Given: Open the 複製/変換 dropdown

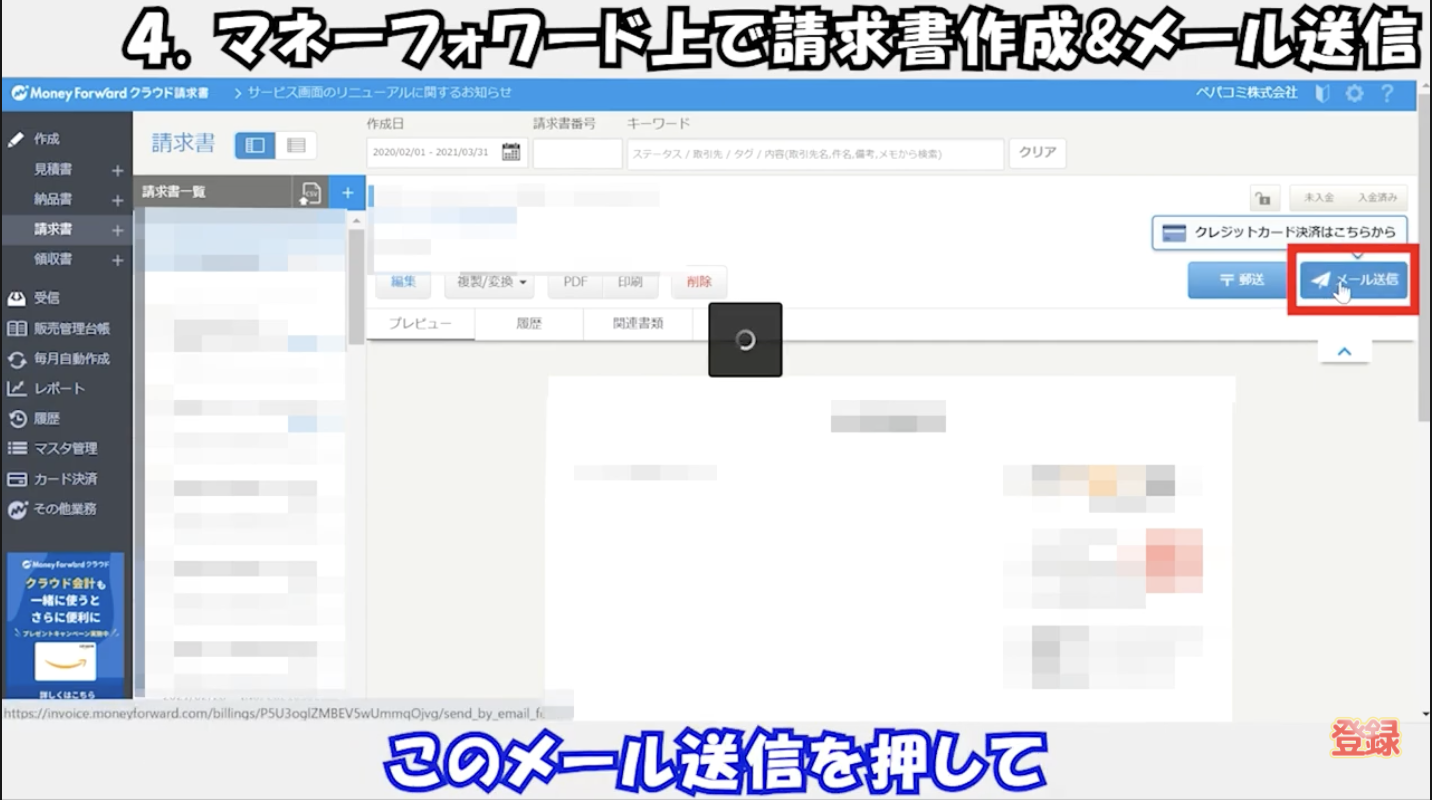Looking at the screenshot, I should 489,283.
